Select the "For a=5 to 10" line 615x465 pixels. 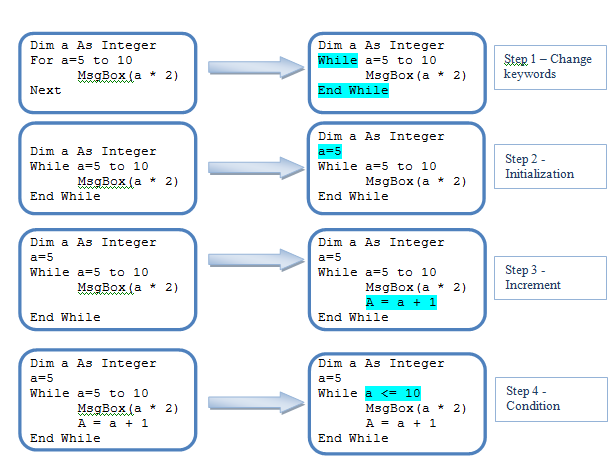click(82, 60)
